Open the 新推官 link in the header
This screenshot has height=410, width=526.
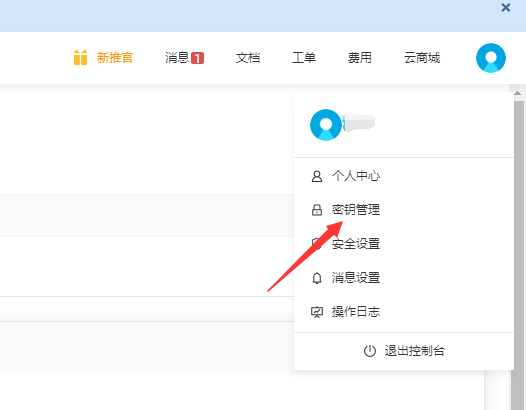pyautogui.click(x=115, y=58)
